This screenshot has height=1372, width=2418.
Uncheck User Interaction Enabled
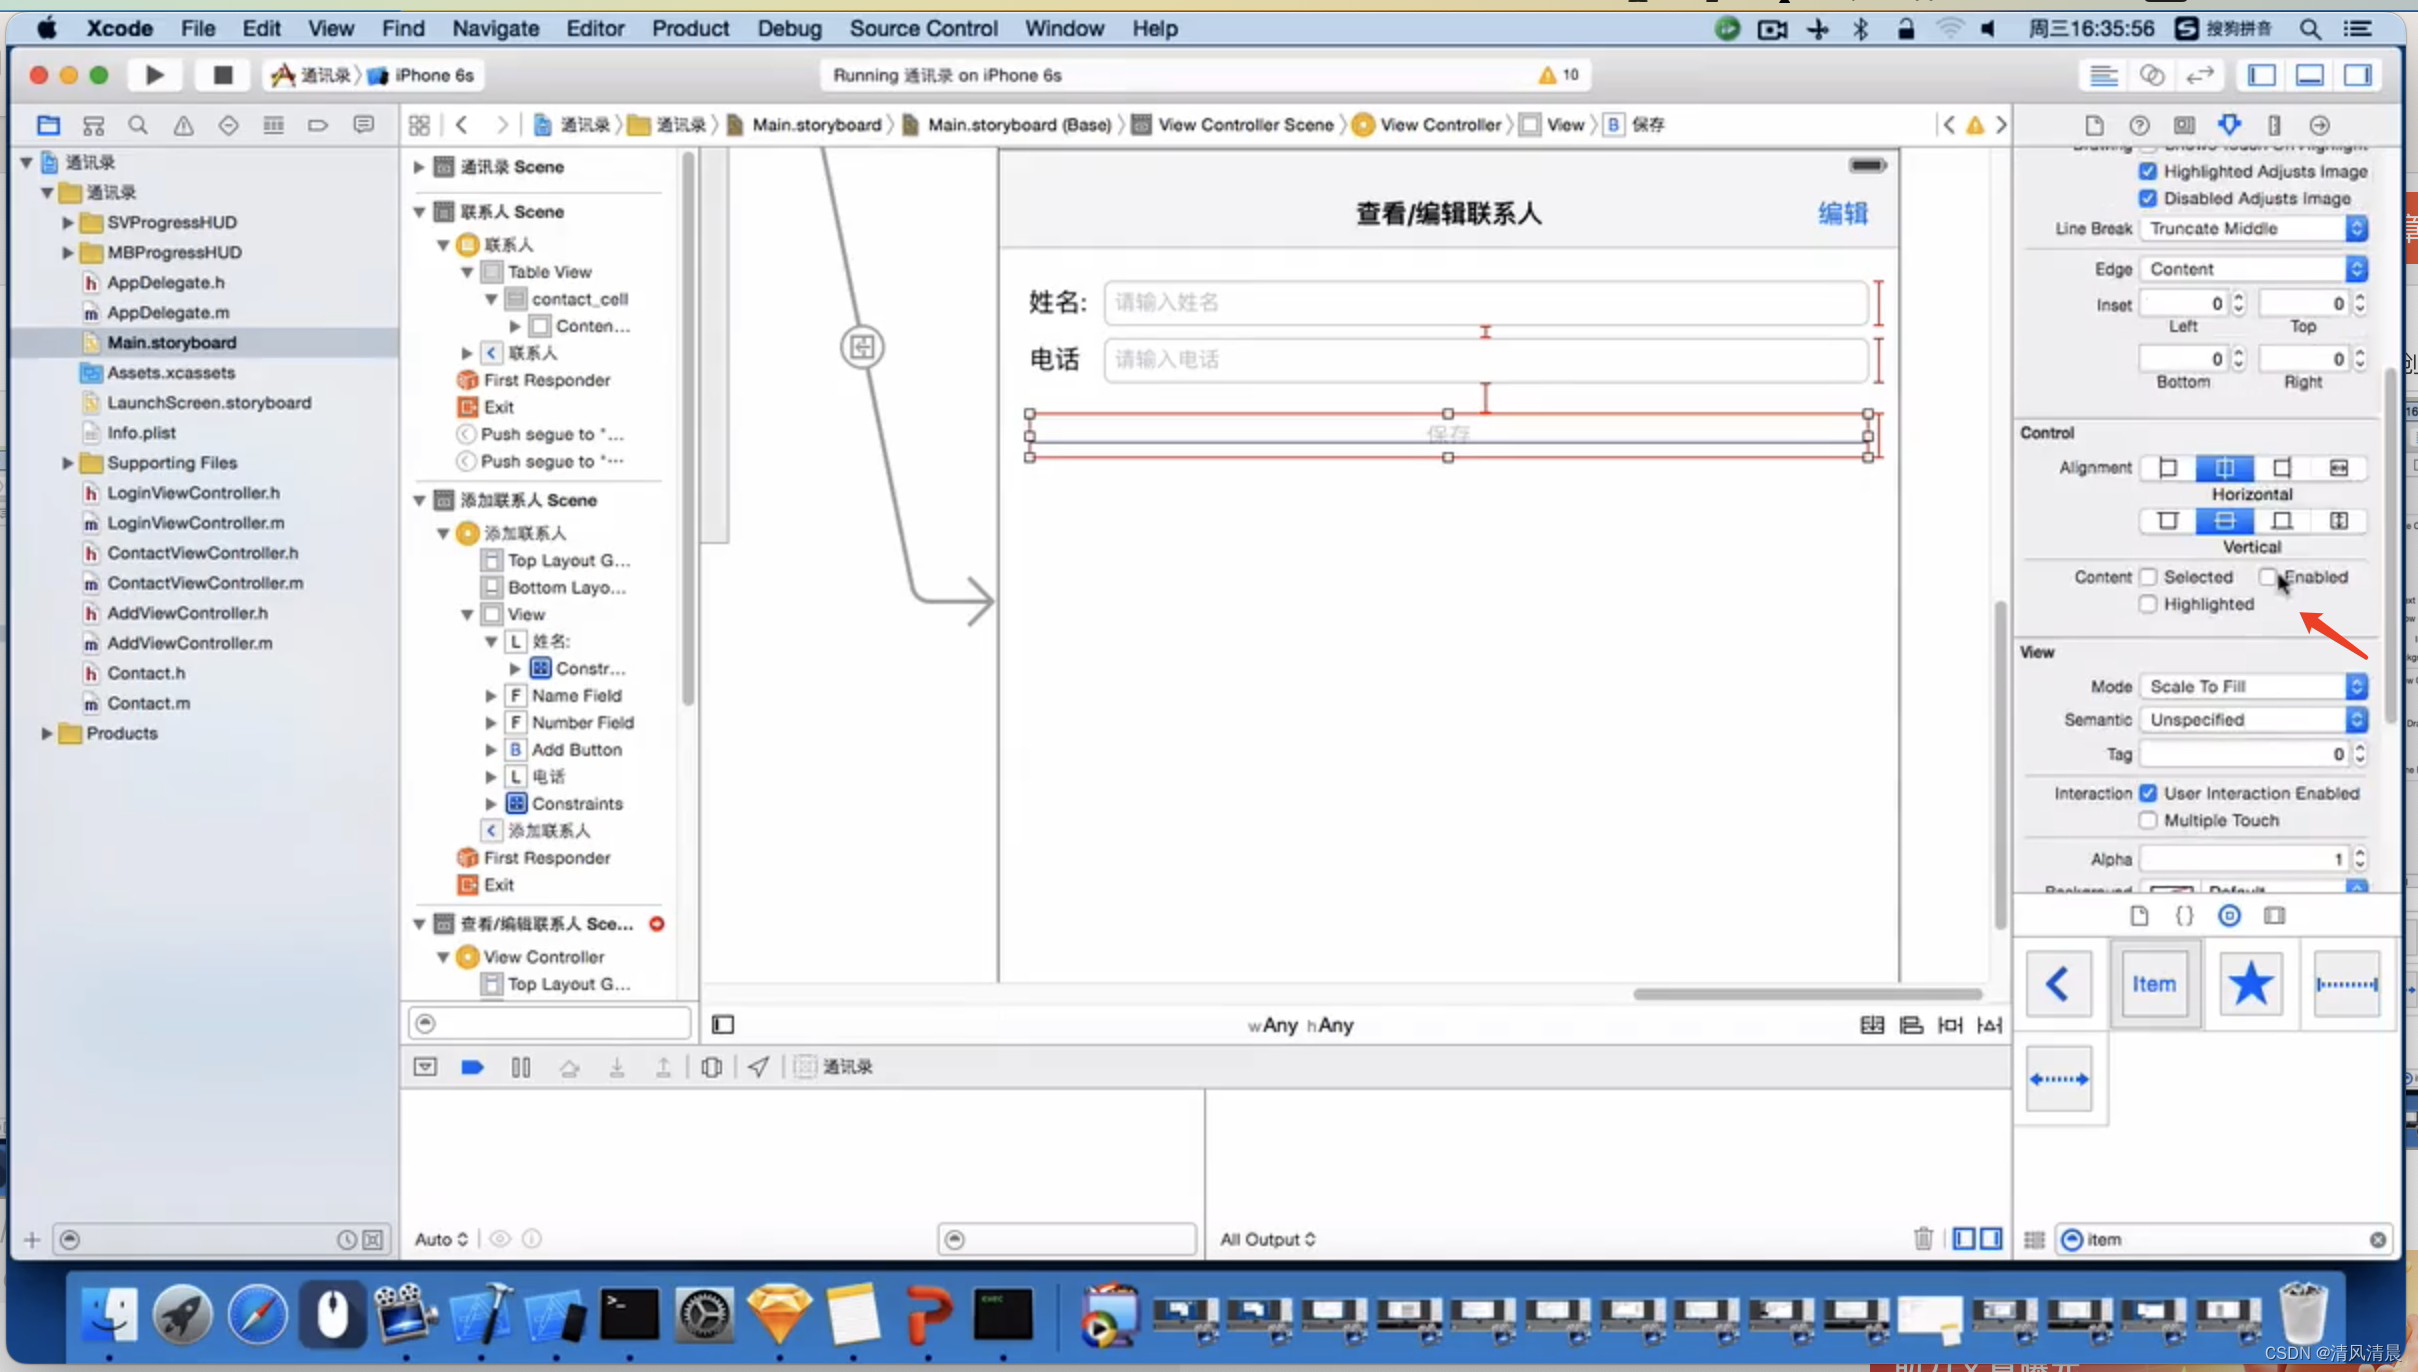click(x=2147, y=793)
